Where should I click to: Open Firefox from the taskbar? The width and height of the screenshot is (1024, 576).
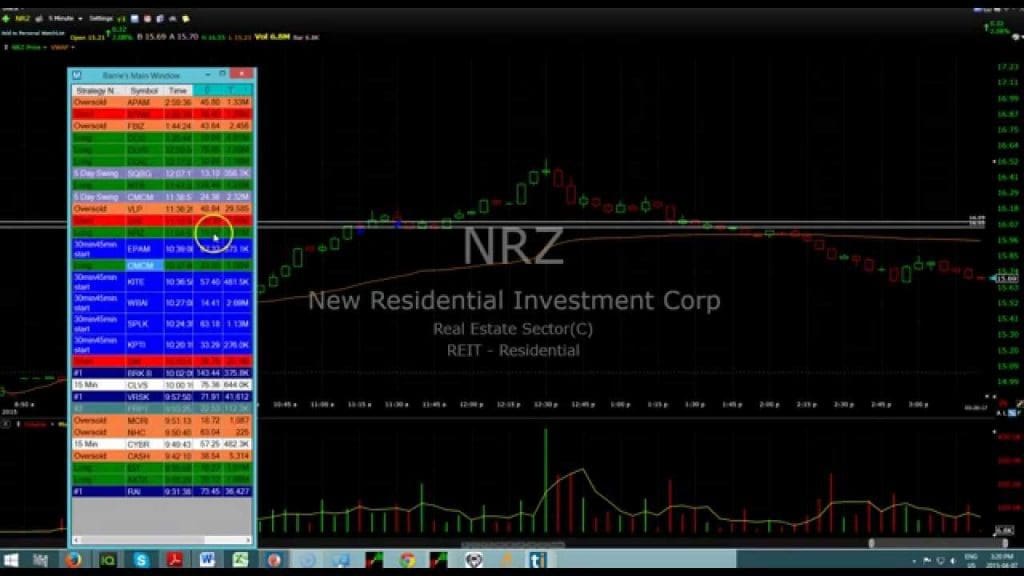(73, 560)
